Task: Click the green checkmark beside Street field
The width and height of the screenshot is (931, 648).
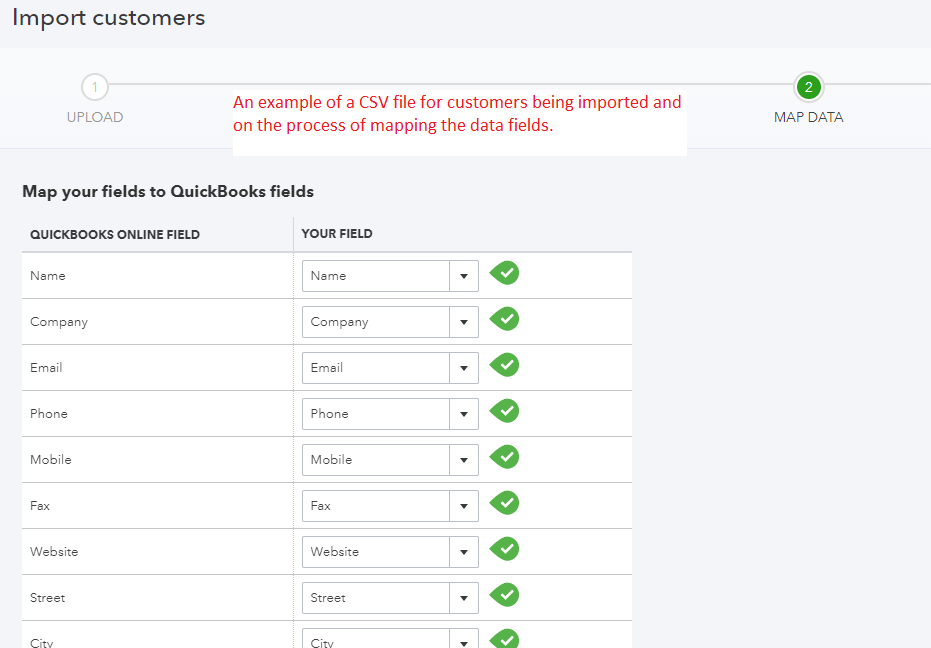Action: coord(505,595)
